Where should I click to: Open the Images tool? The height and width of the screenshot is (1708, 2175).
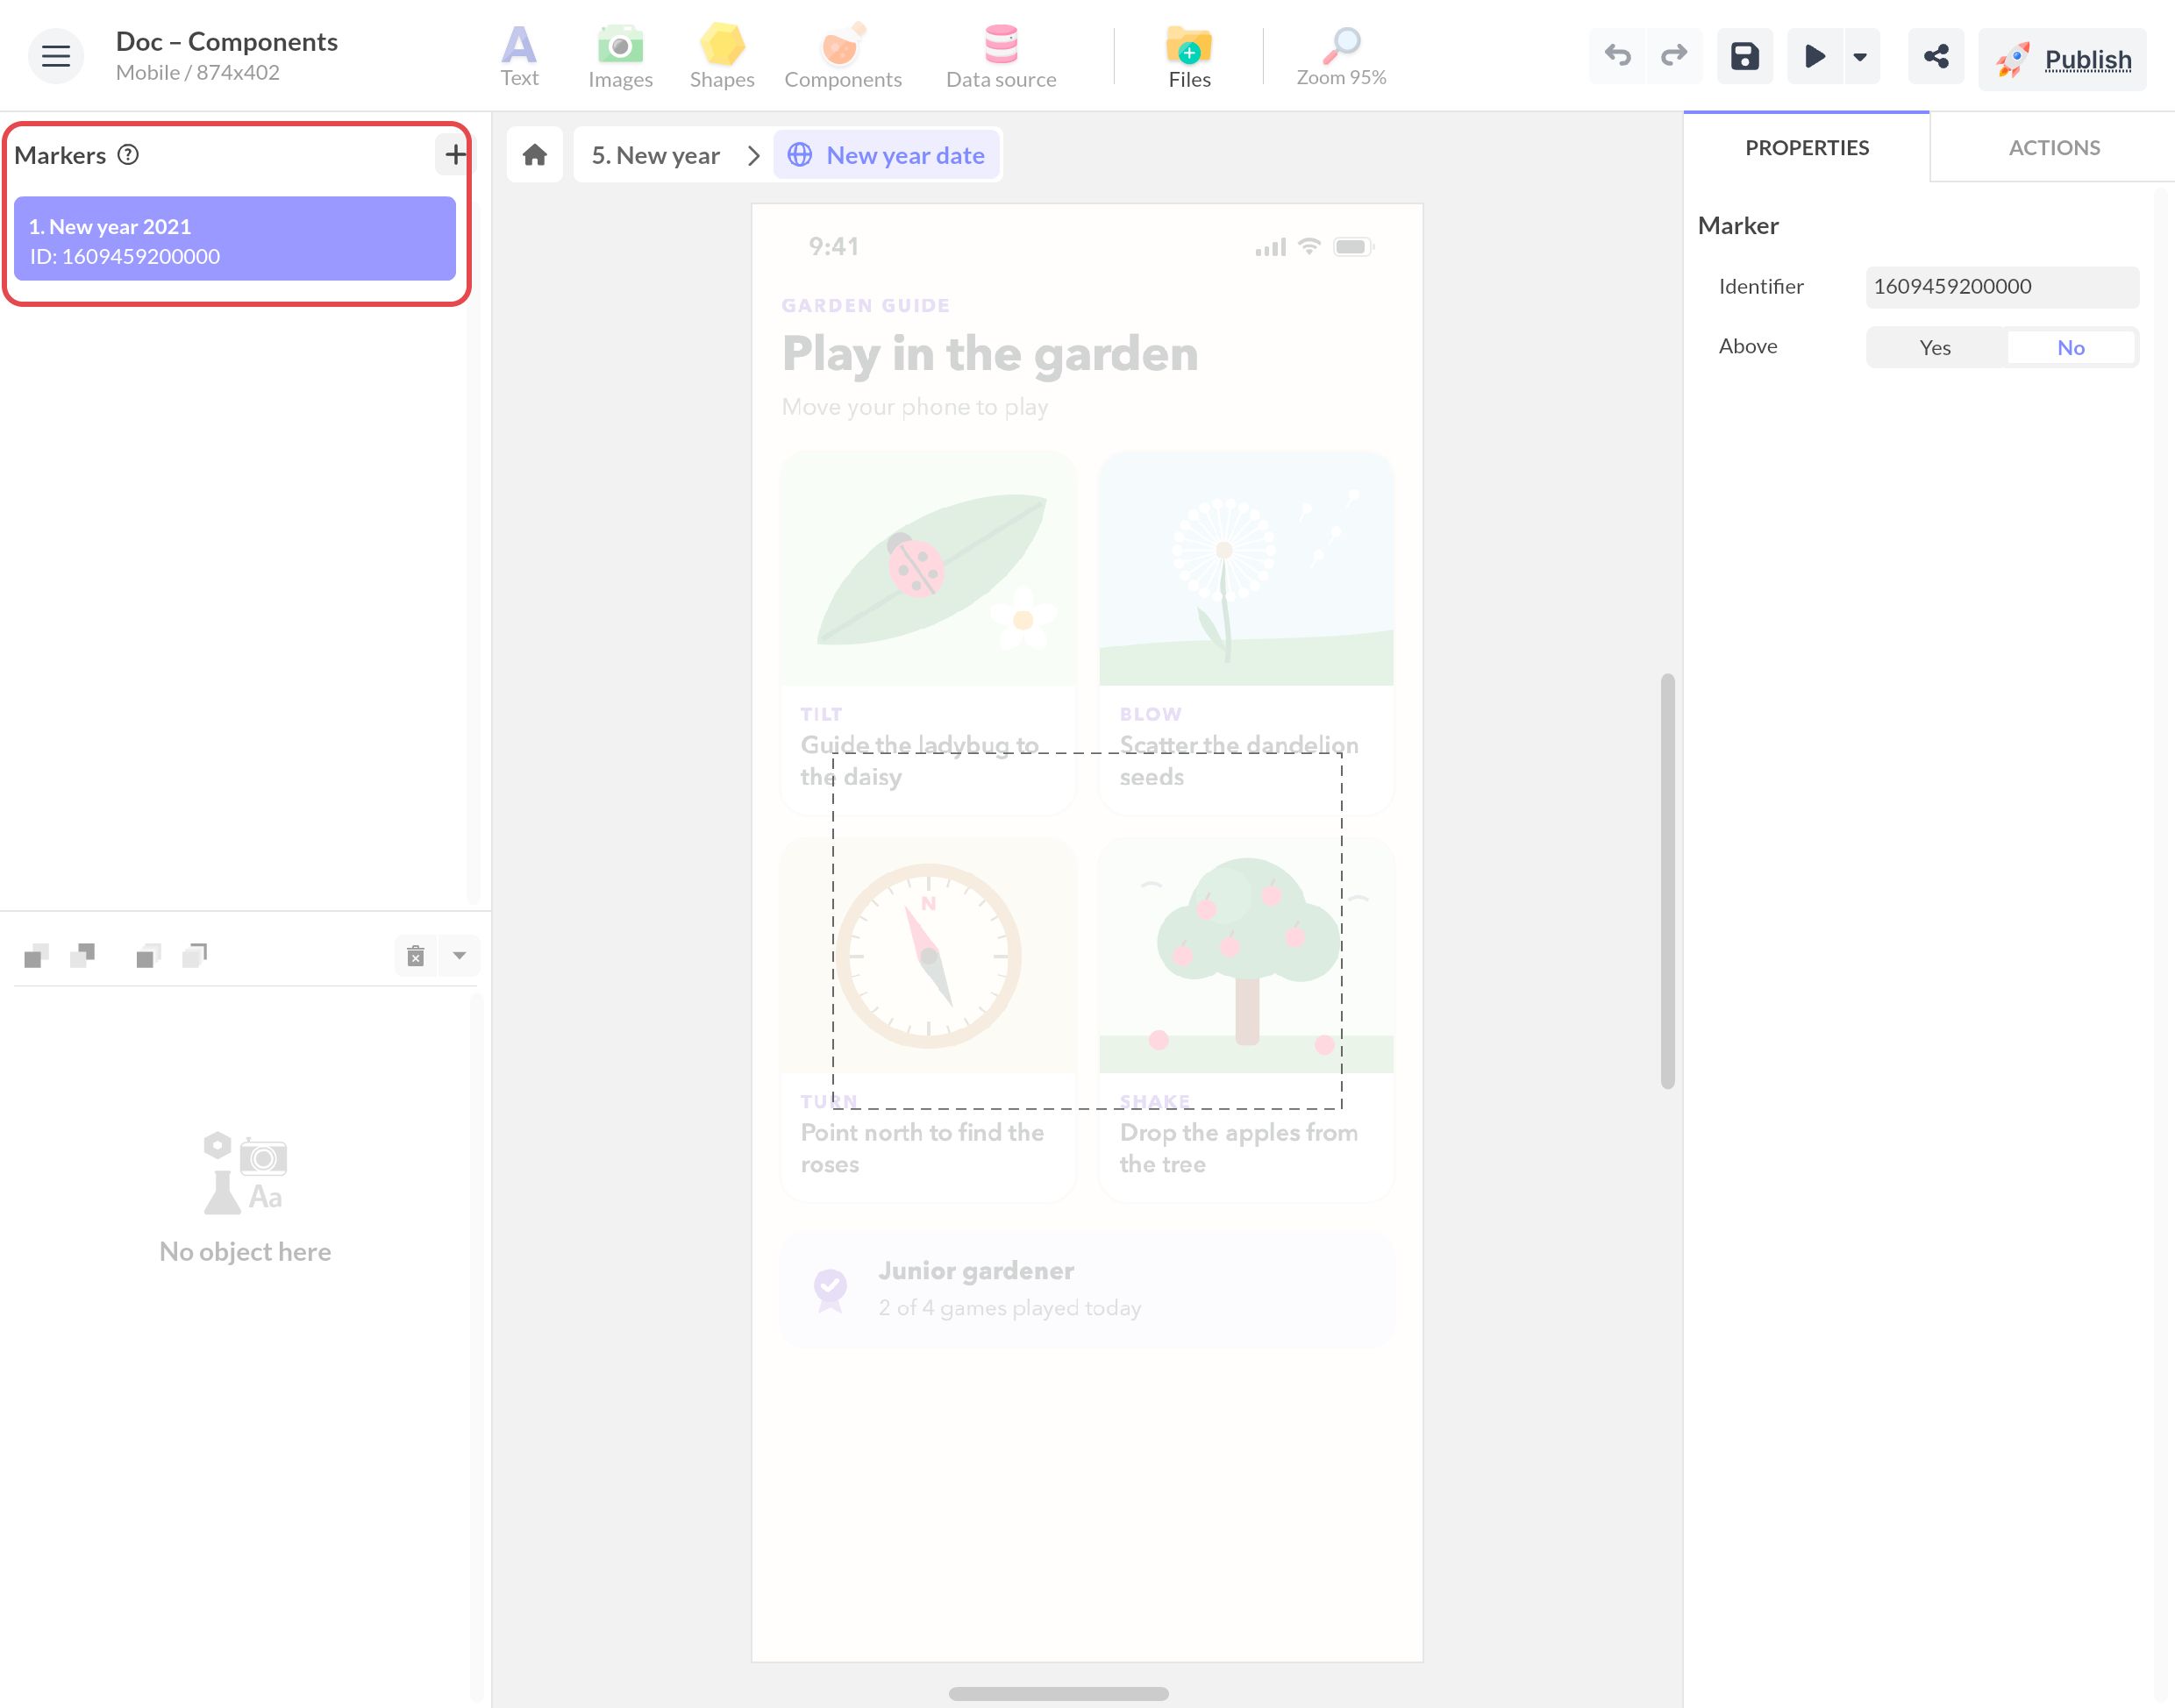coord(620,56)
